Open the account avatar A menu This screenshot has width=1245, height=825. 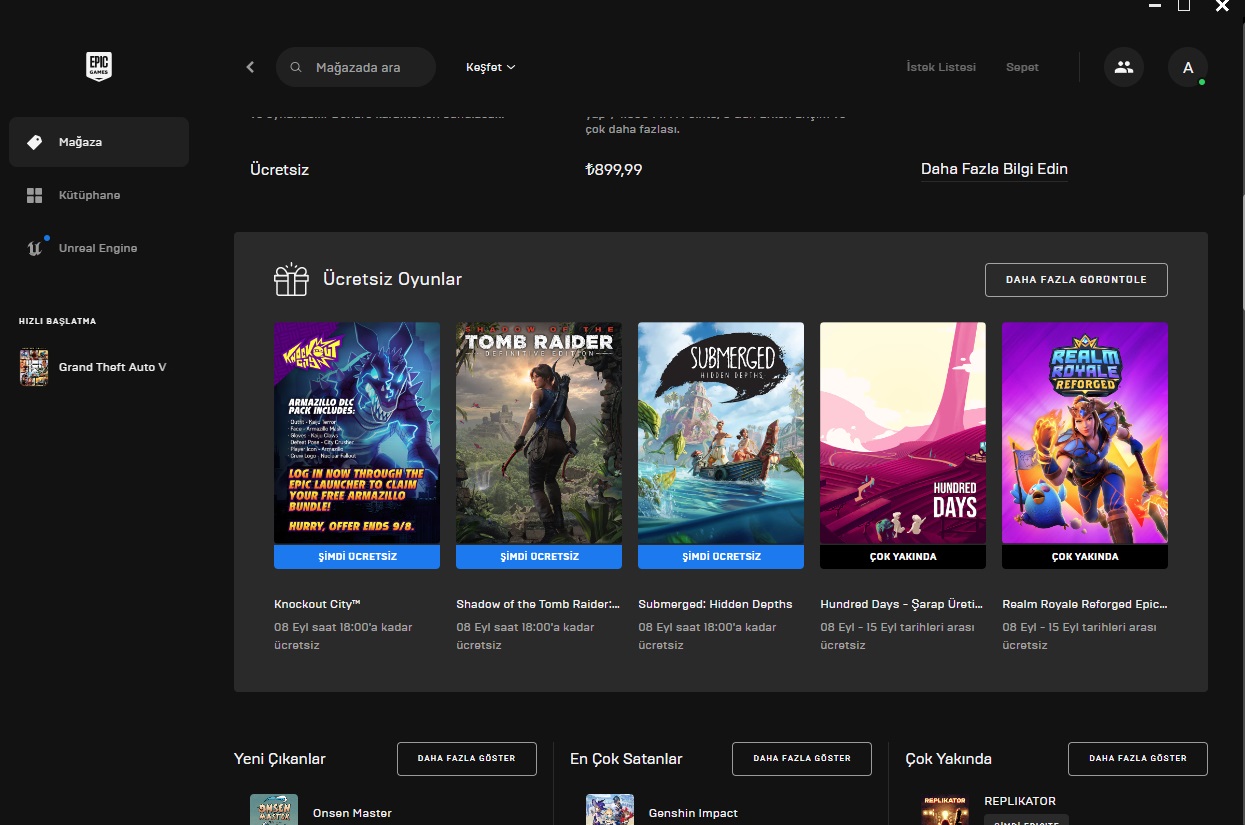[x=1188, y=67]
